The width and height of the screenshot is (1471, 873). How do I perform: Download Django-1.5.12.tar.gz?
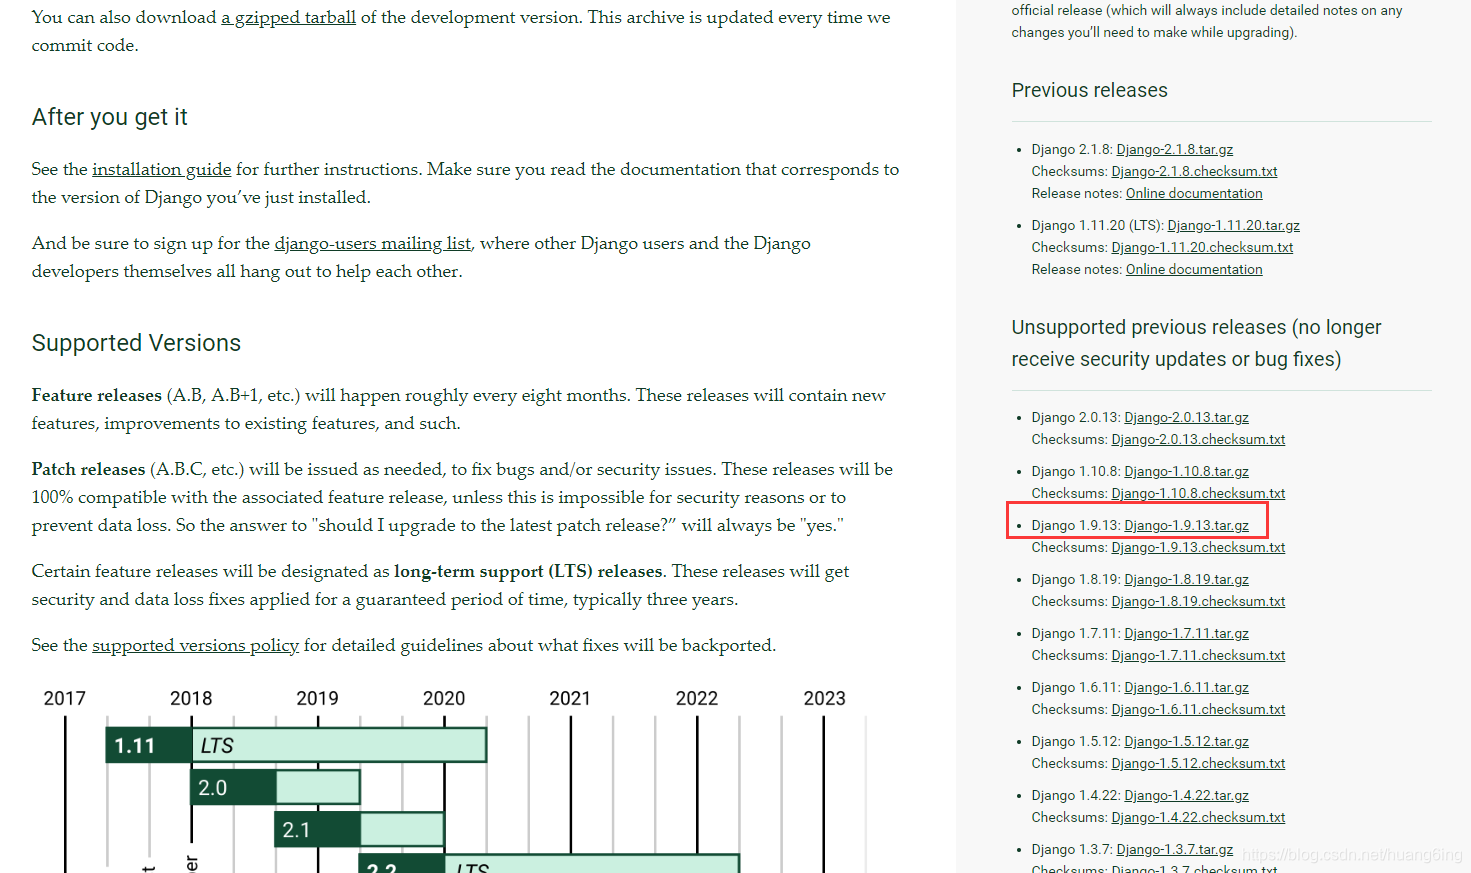click(x=1187, y=742)
